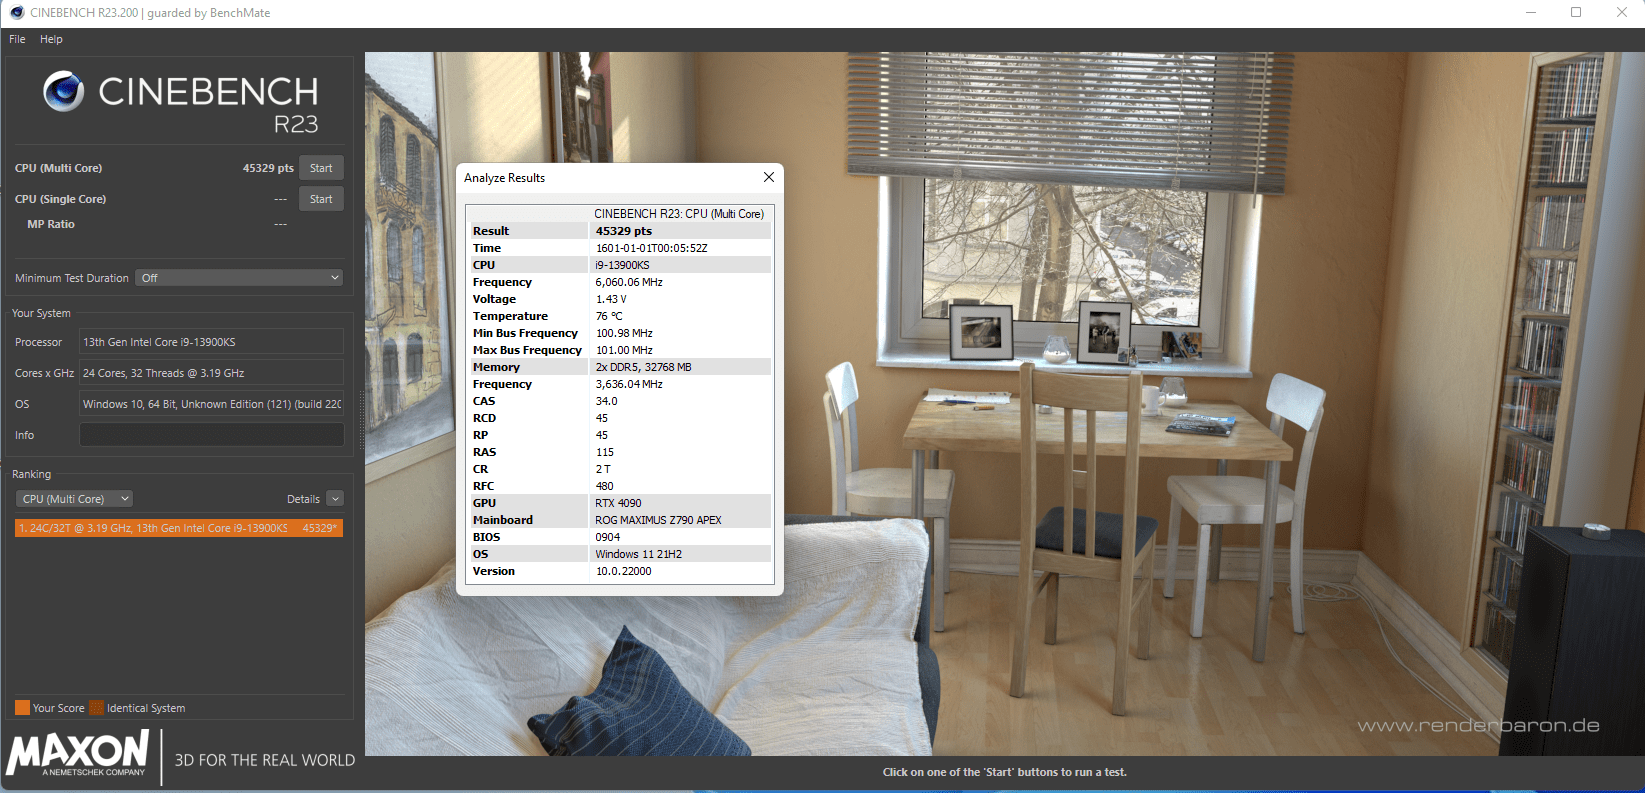Click the 6,060.06 MHz frequency value
1645x793 pixels.
coord(629,282)
